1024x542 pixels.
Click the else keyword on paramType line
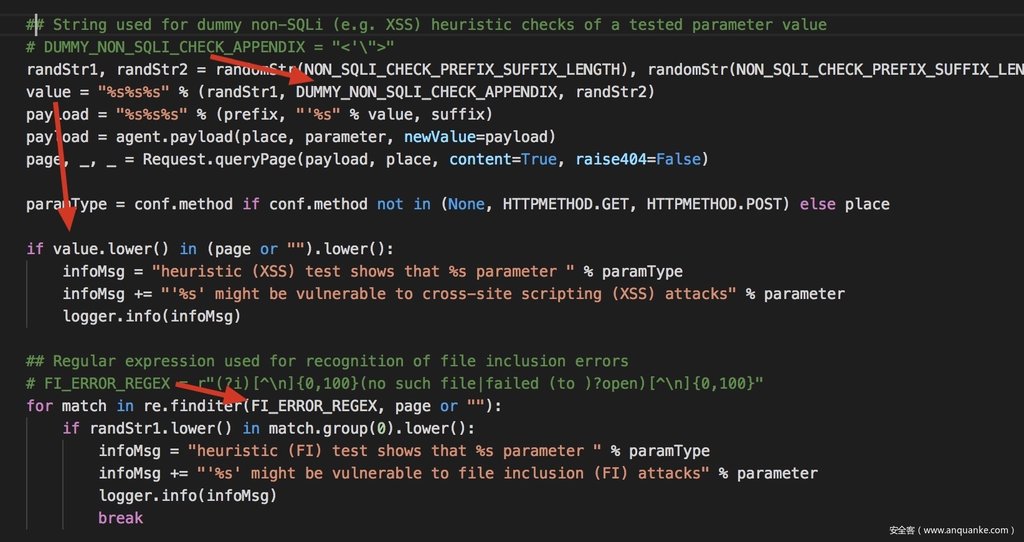(x=817, y=204)
